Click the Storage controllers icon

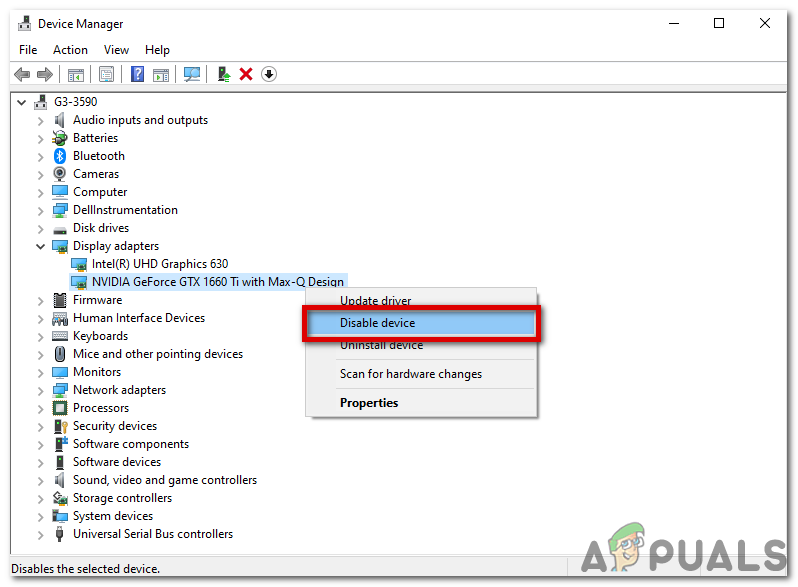(x=60, y=498)
